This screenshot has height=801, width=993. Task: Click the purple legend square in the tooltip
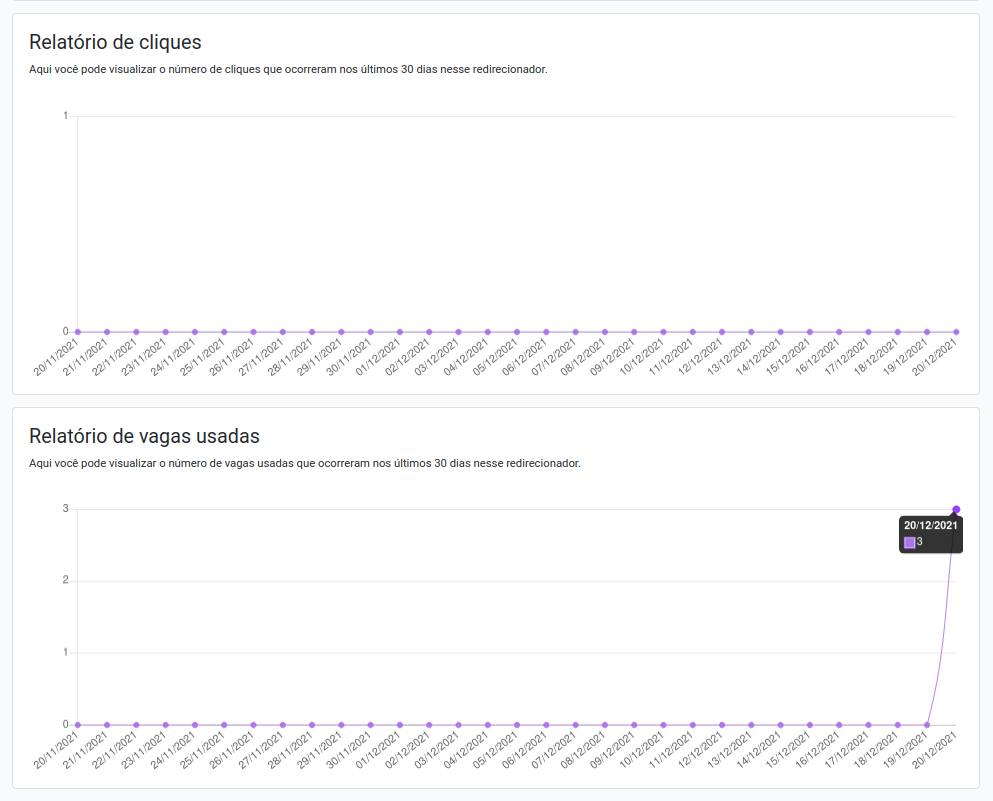point(910,542)
